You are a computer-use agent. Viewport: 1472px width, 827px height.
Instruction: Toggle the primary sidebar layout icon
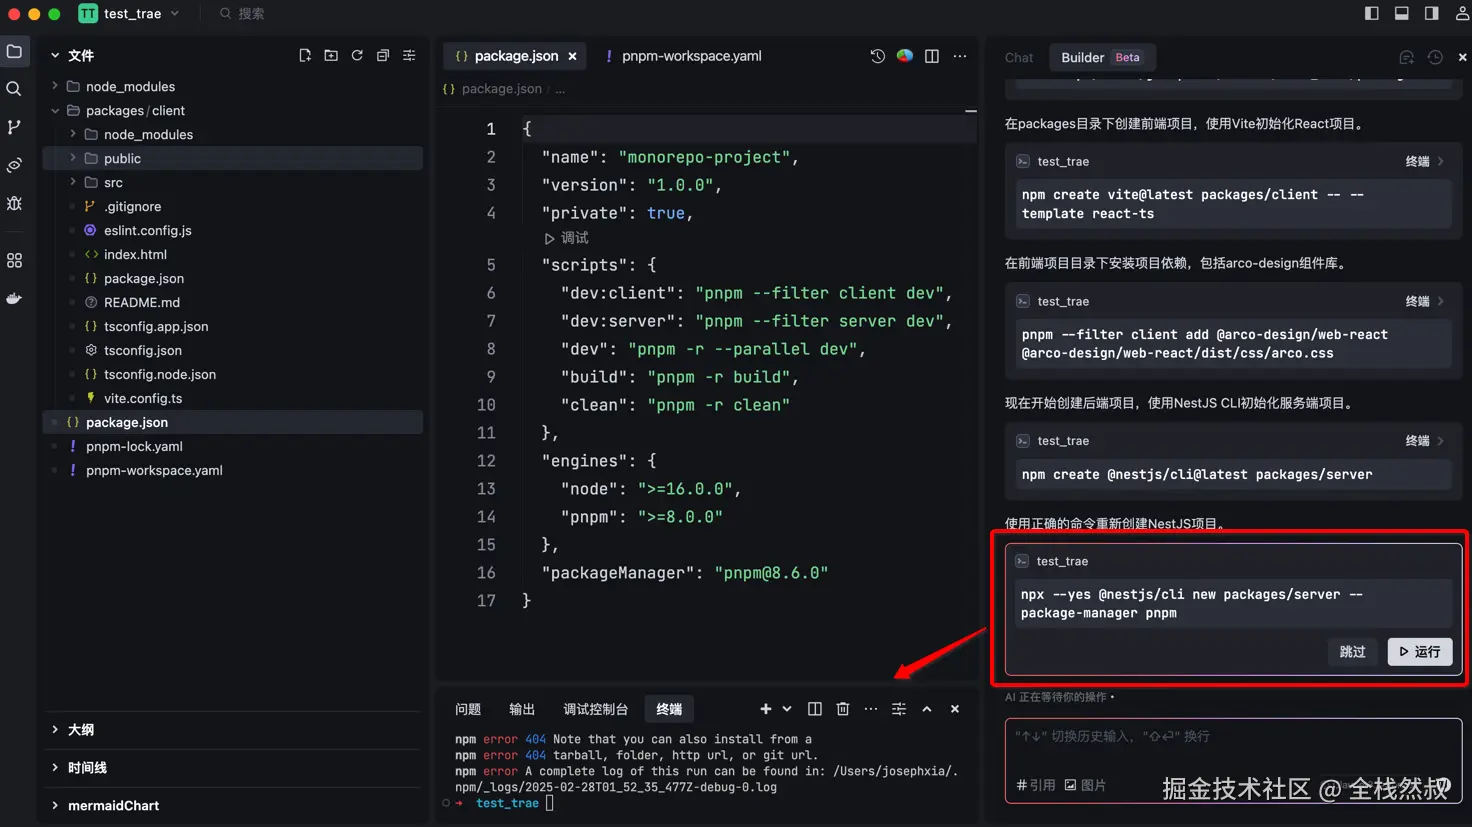click(x=1372, y=13)
